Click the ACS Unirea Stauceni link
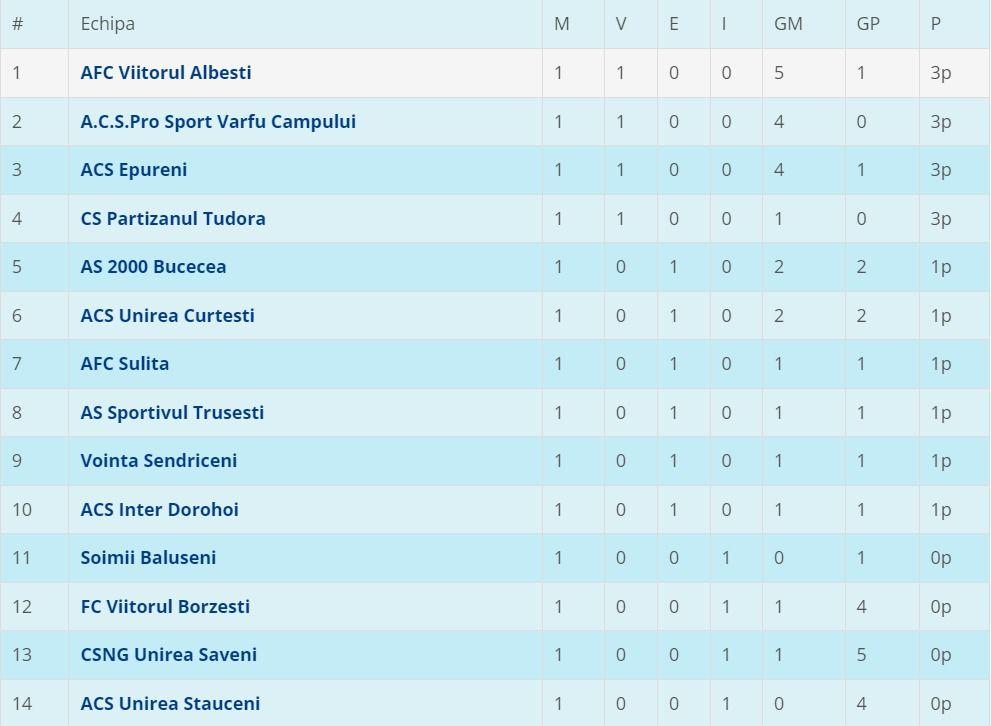The image size is (991, 726). tap(170, 704)
